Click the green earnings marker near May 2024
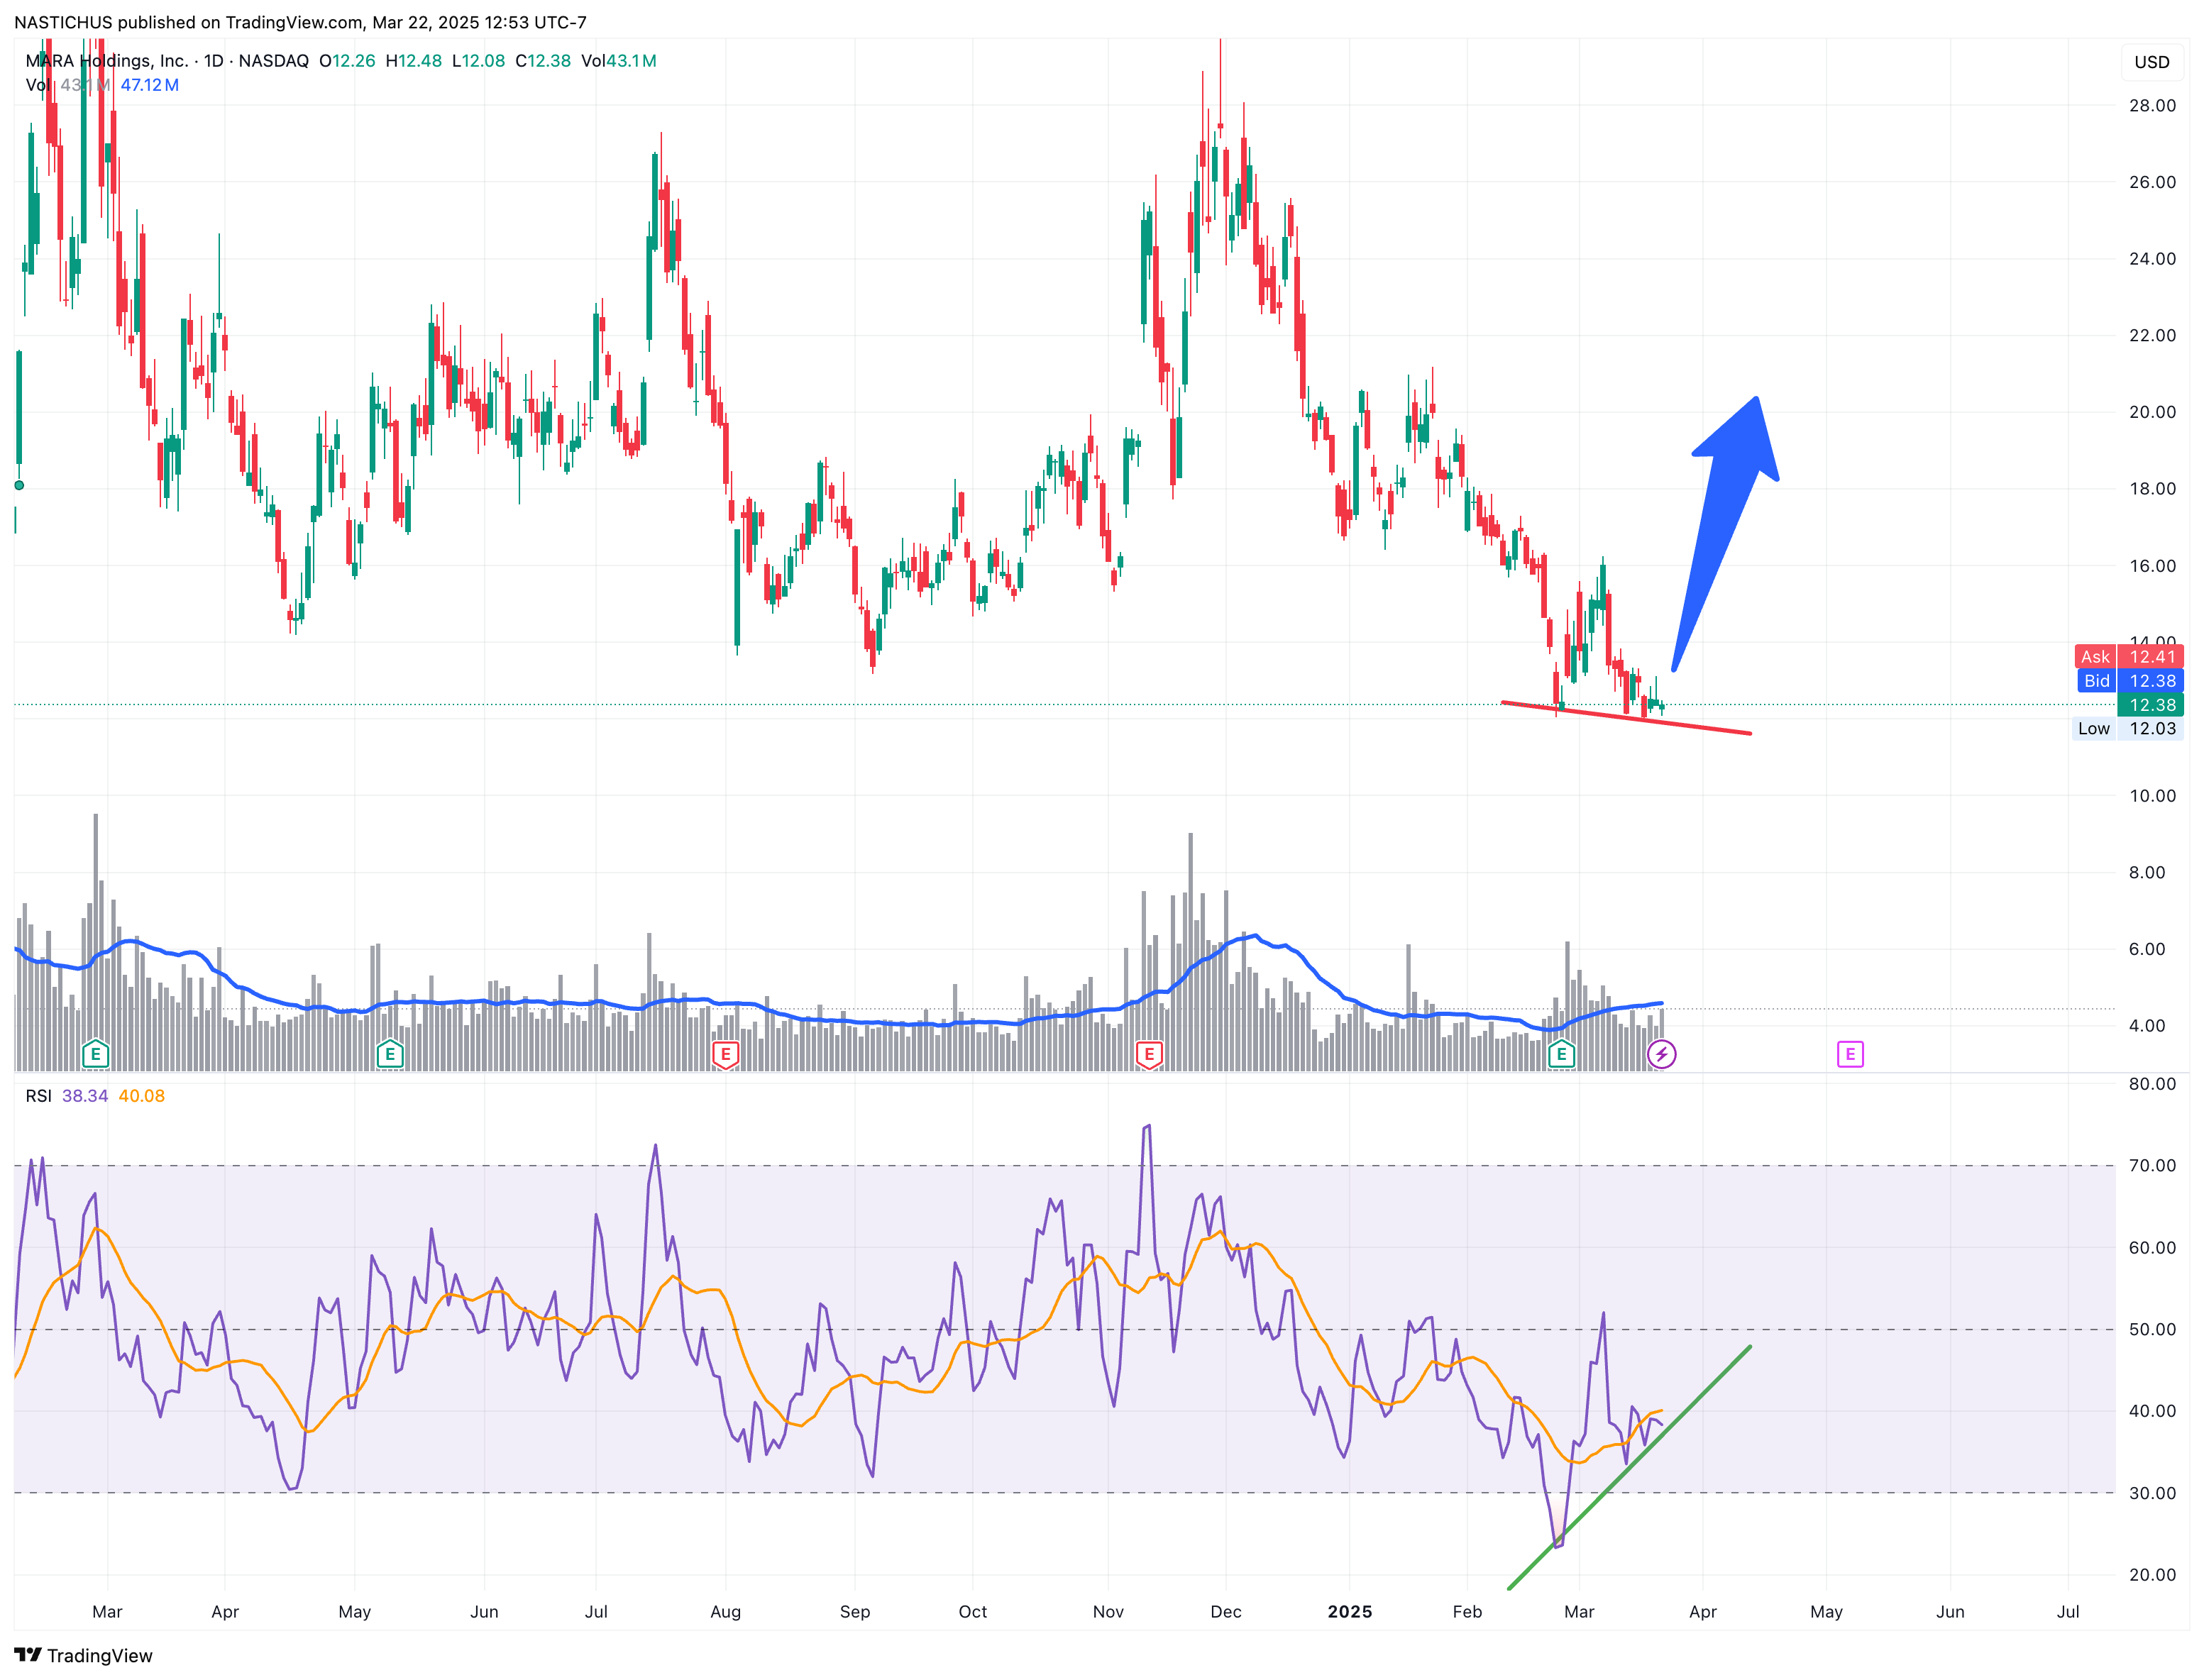The height and width of the screenshot is (1680, 2204). (x=390, y=1054)
